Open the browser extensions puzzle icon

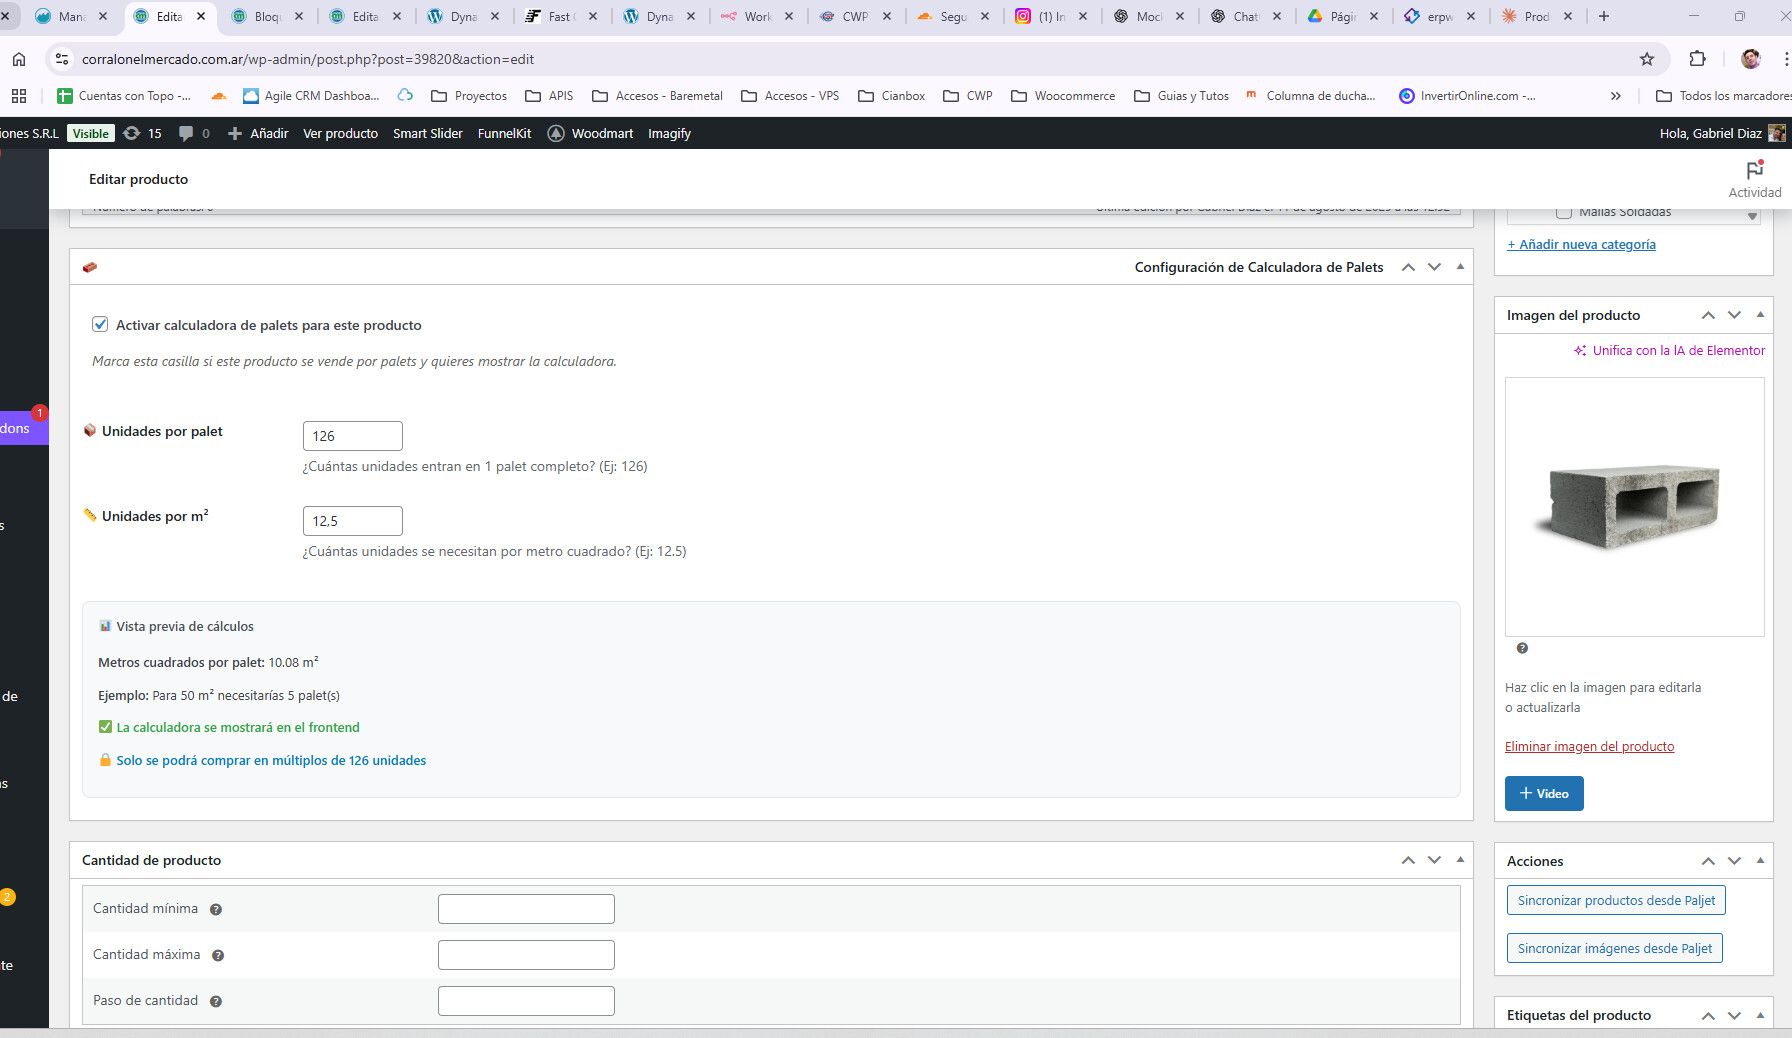[x=1697, y=59]
